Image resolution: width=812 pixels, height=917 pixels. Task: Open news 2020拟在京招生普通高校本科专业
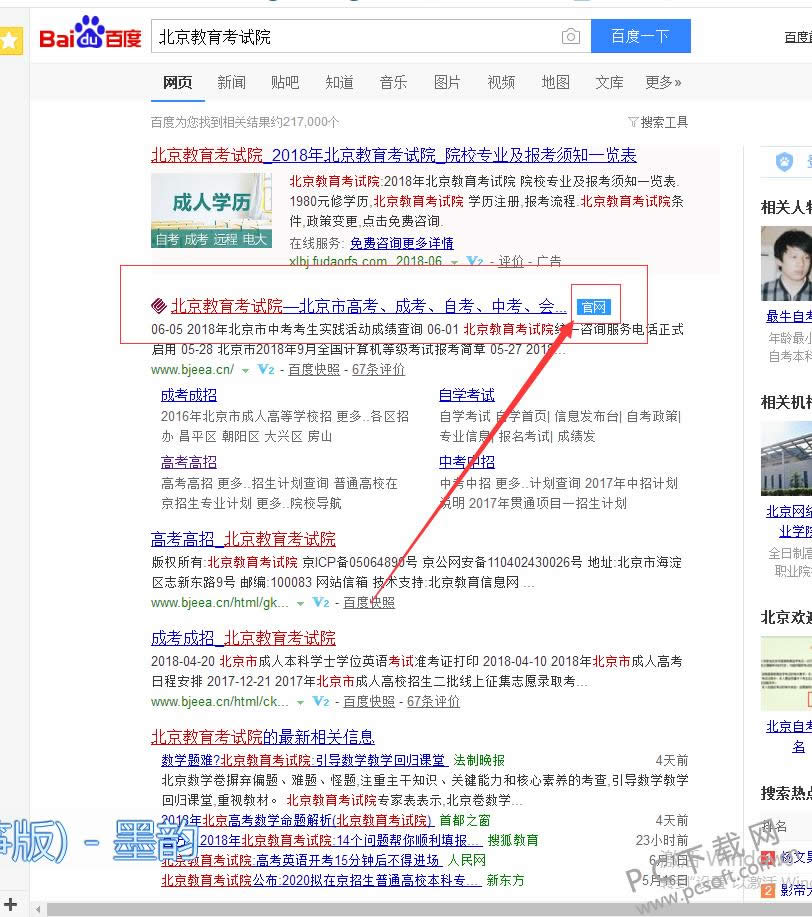pos(321,880)
